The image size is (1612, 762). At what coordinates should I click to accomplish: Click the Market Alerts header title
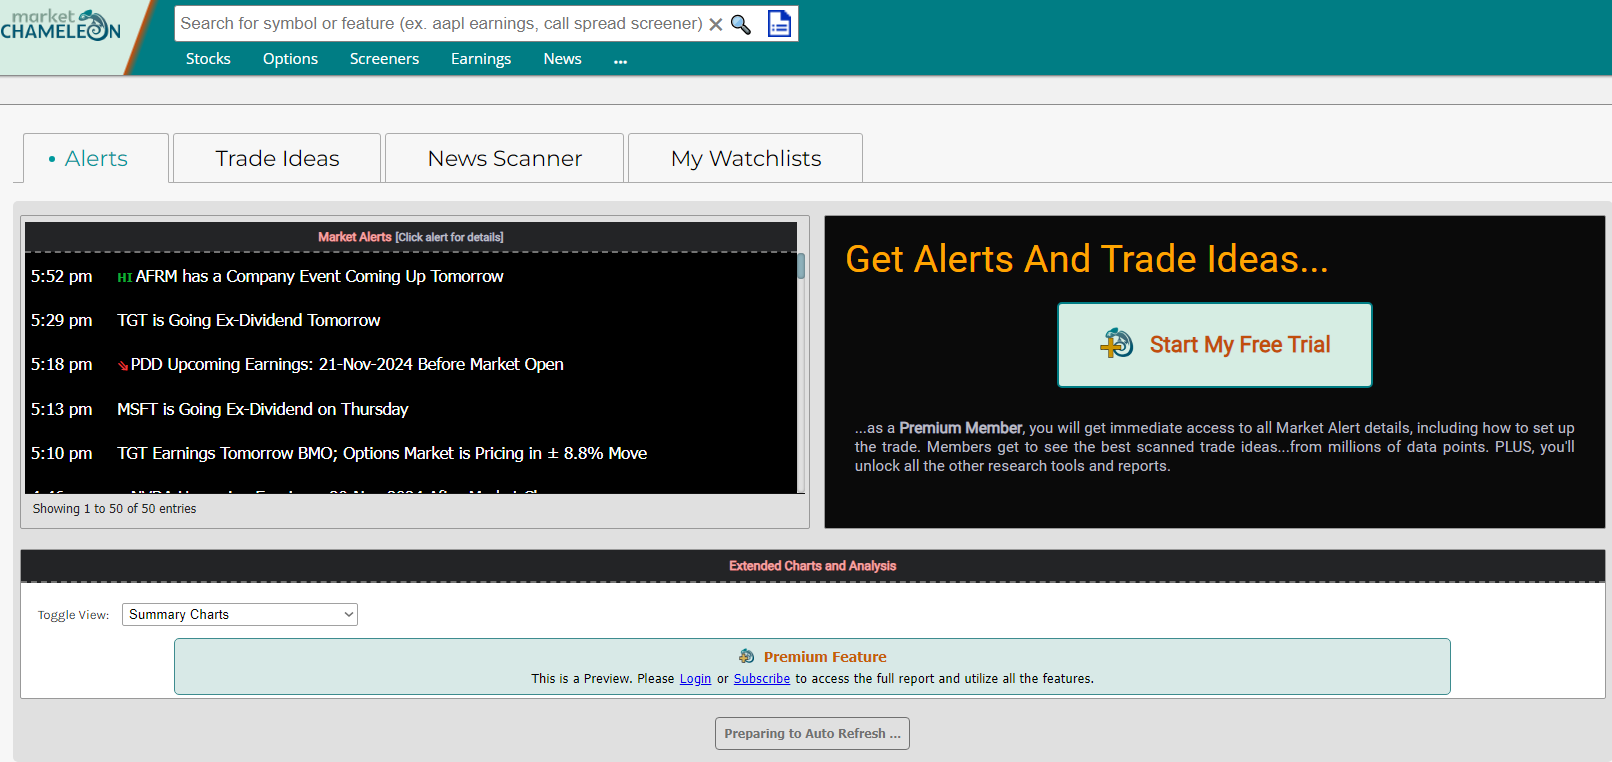coord(355,237)
